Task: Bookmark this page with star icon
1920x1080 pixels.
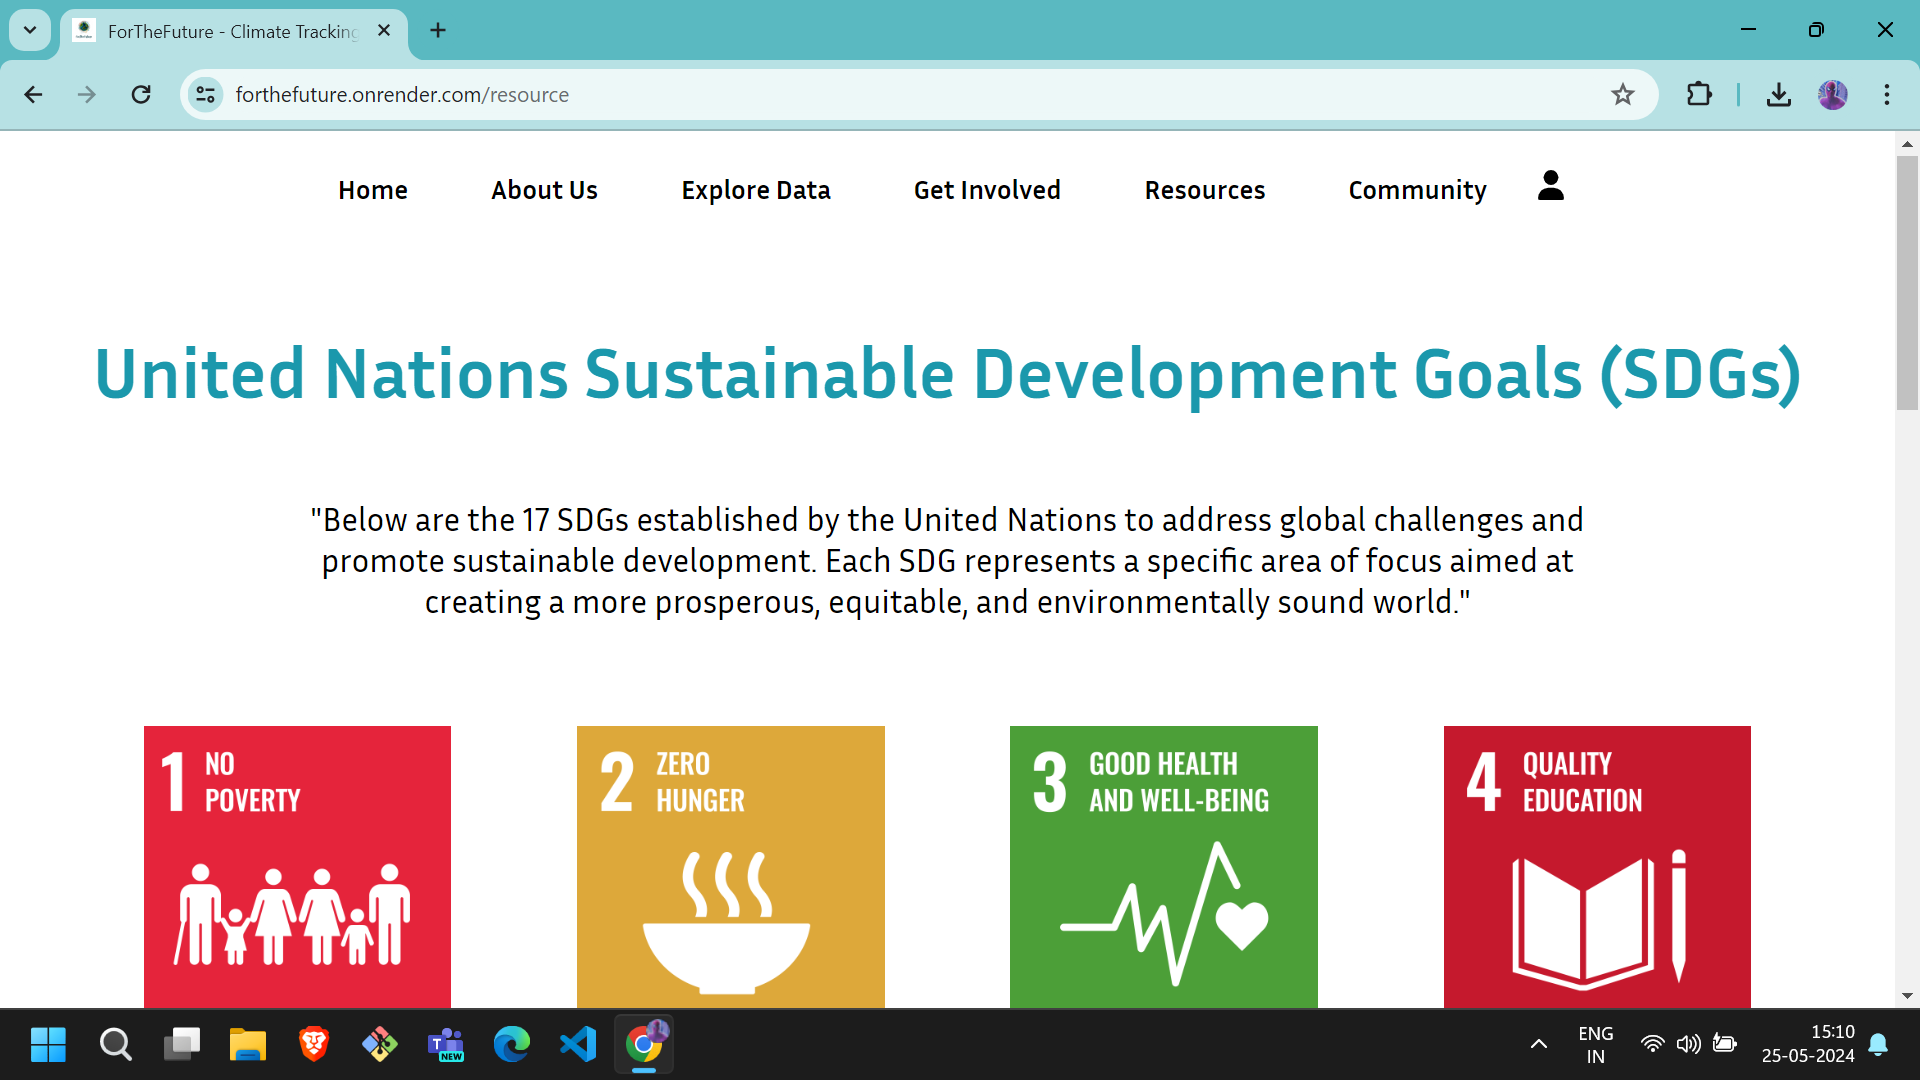Action: coord(1622,95)
